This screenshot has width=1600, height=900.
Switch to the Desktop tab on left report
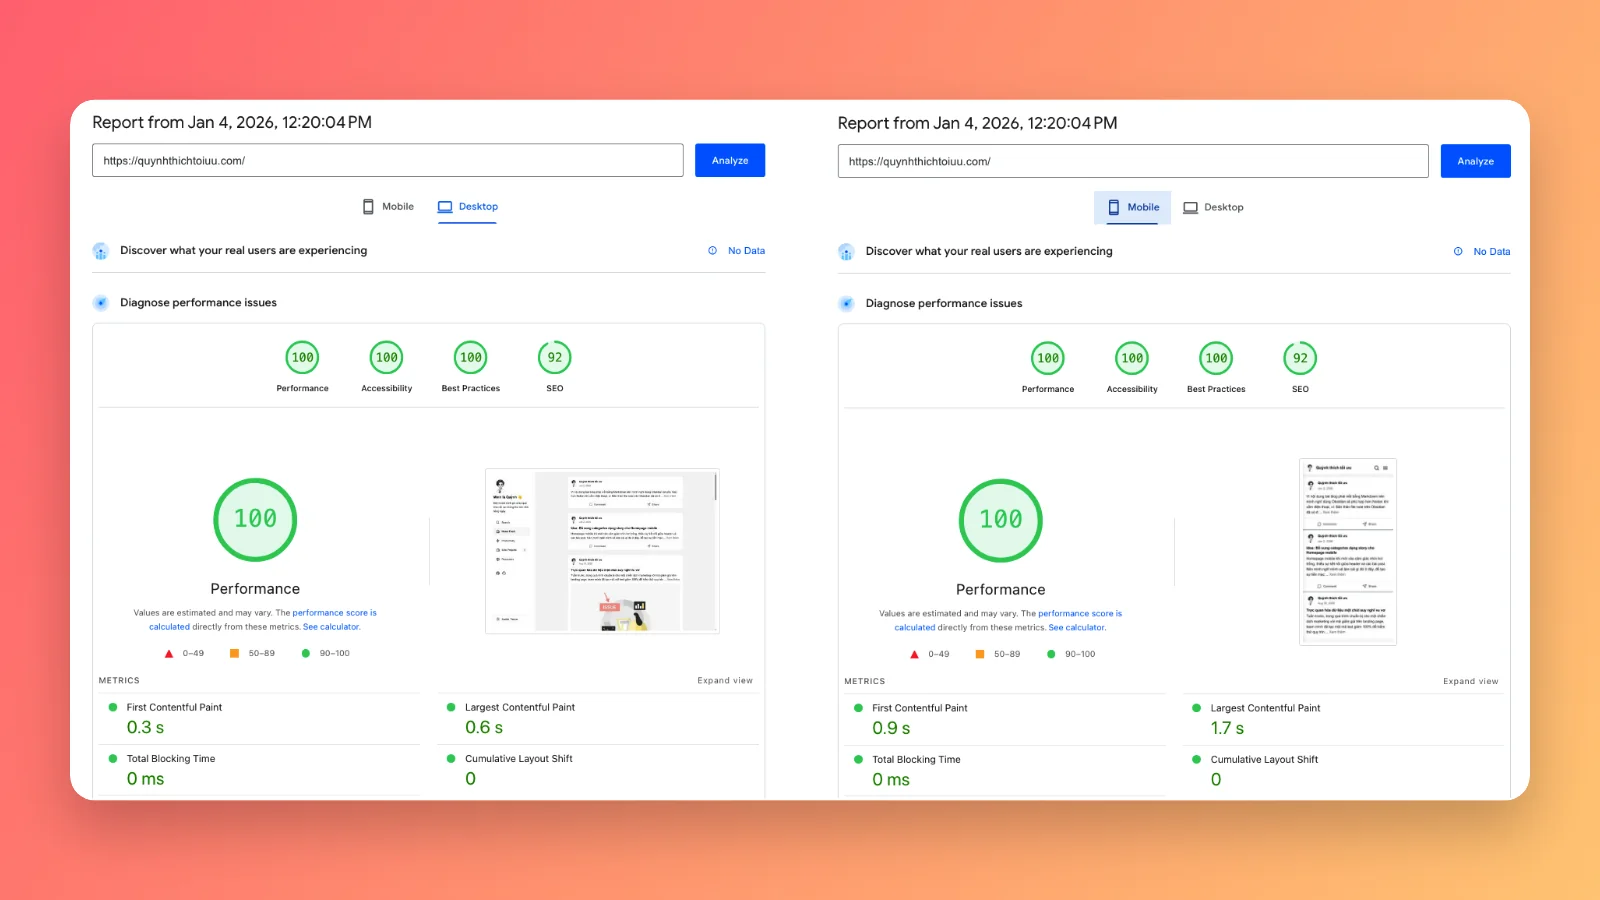click(x=467, y=206)
